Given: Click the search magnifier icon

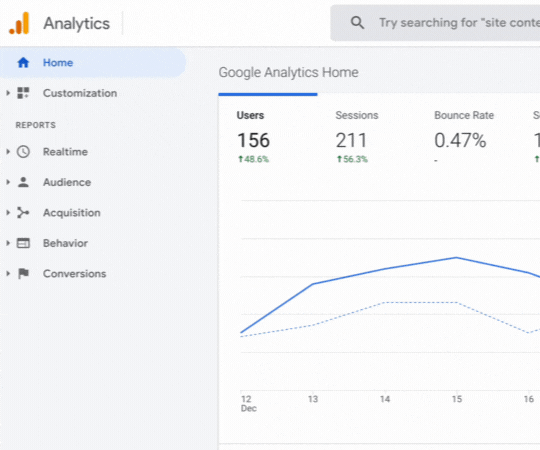Looking at the screenshot, I should point(357,23).
